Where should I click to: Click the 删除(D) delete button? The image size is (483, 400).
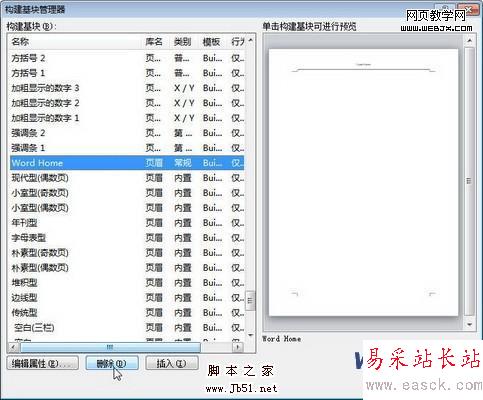112,363
